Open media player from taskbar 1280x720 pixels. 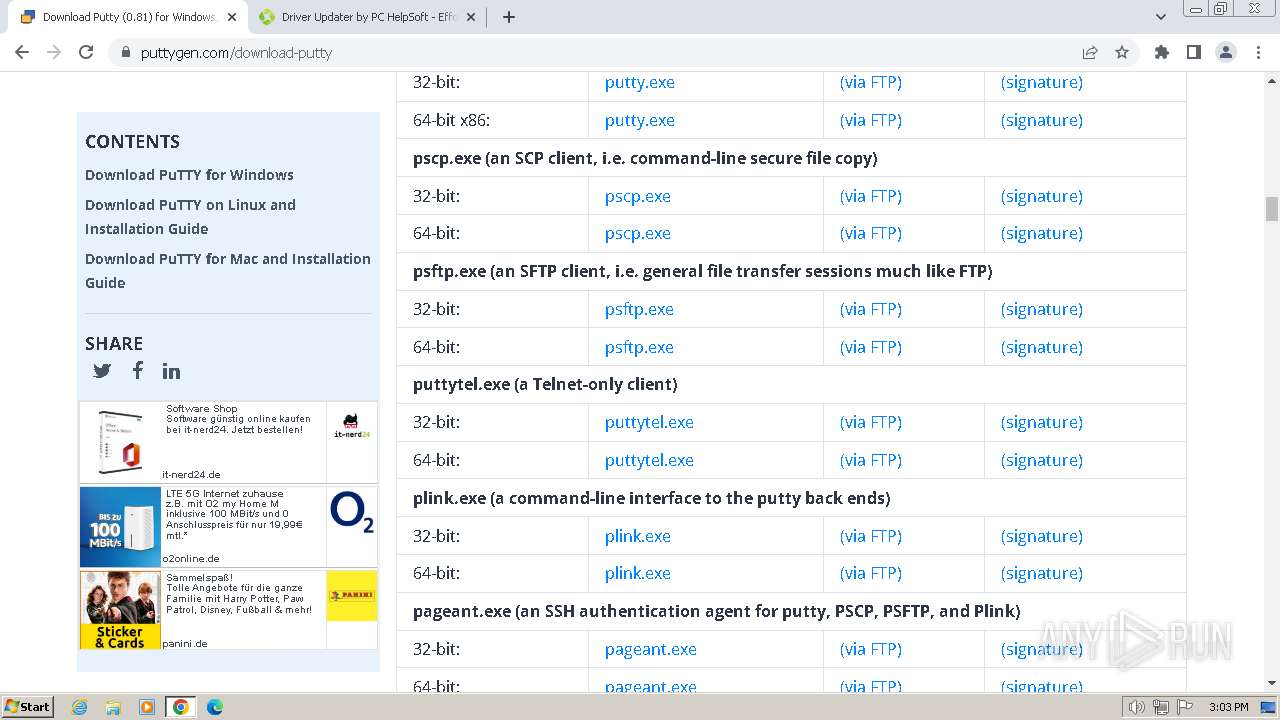pos(147,707)
